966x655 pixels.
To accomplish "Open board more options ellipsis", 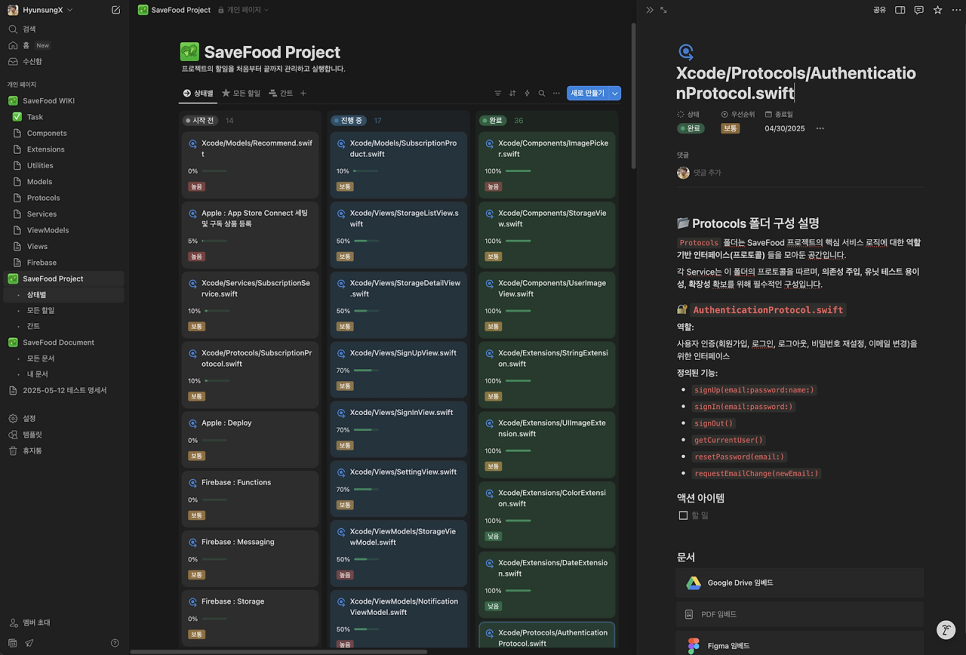I will tap(556, 93).
